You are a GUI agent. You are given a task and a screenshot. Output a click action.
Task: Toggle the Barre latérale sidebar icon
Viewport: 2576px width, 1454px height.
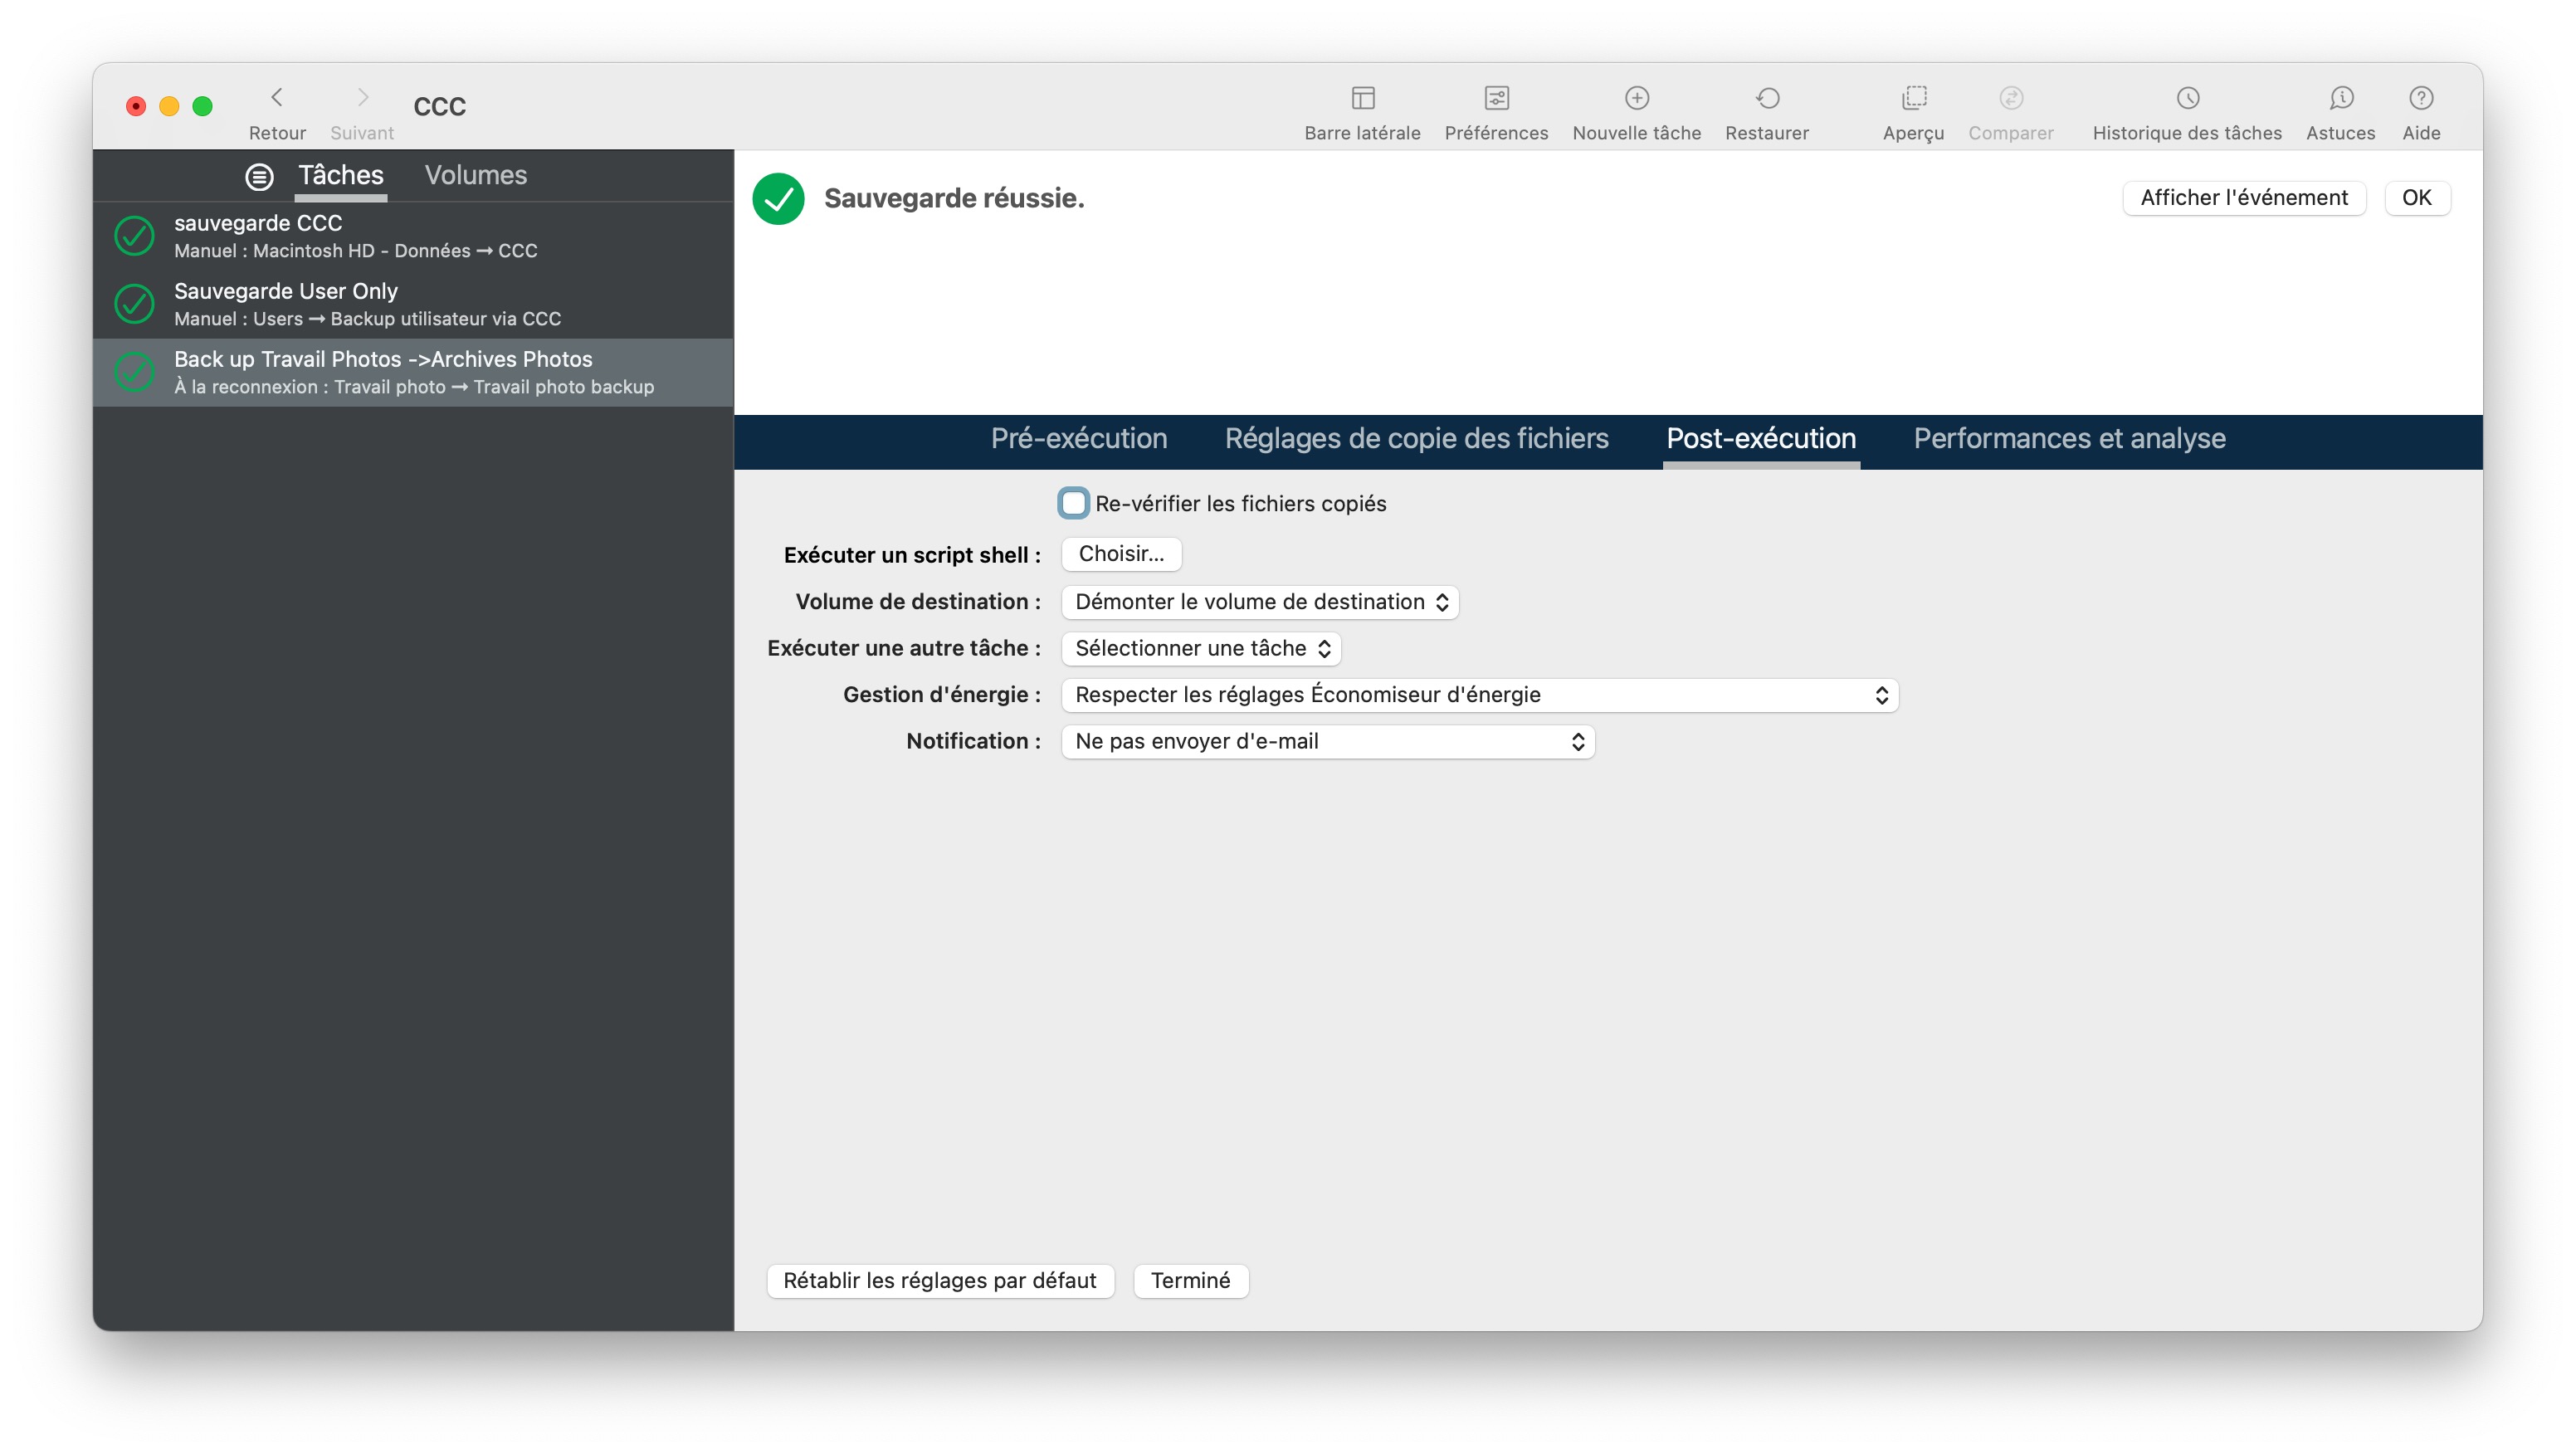(1362, 98)
